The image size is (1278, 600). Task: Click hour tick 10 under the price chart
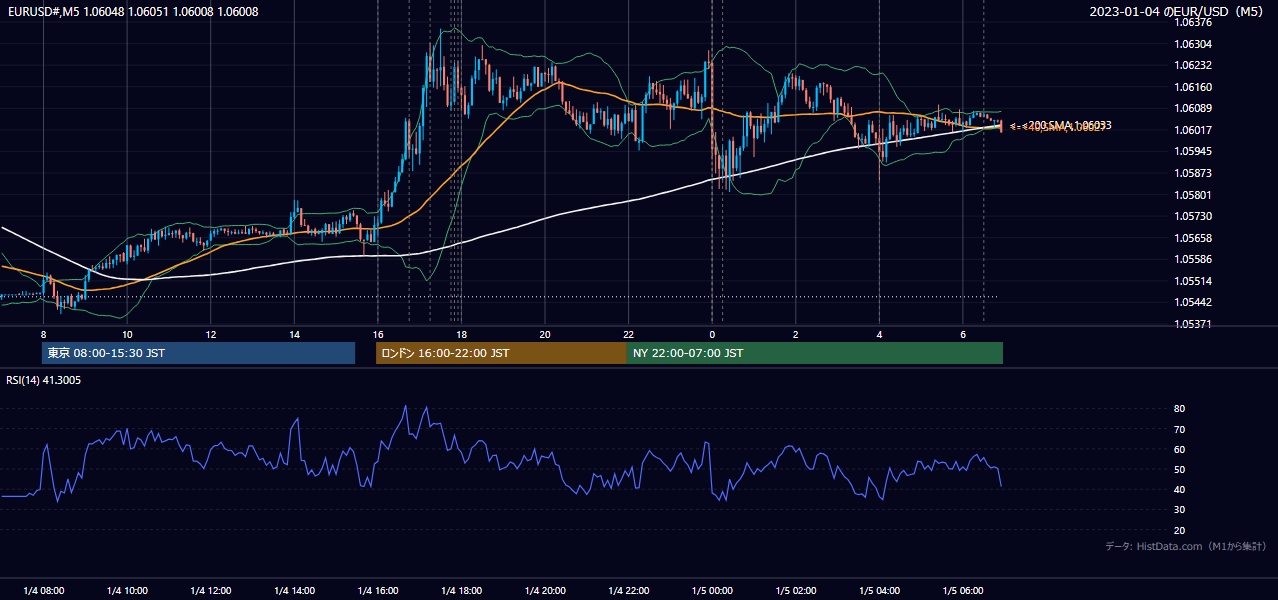[127, 334]
